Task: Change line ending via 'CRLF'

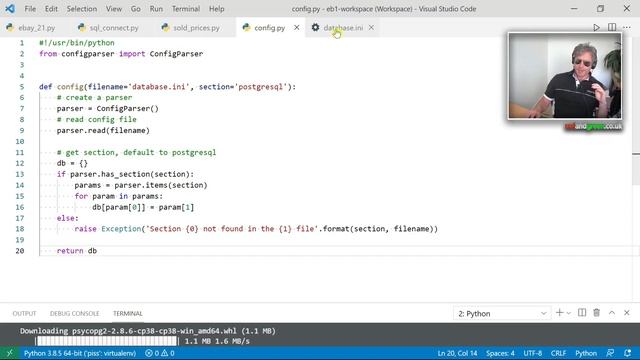Action: (558, 353)
